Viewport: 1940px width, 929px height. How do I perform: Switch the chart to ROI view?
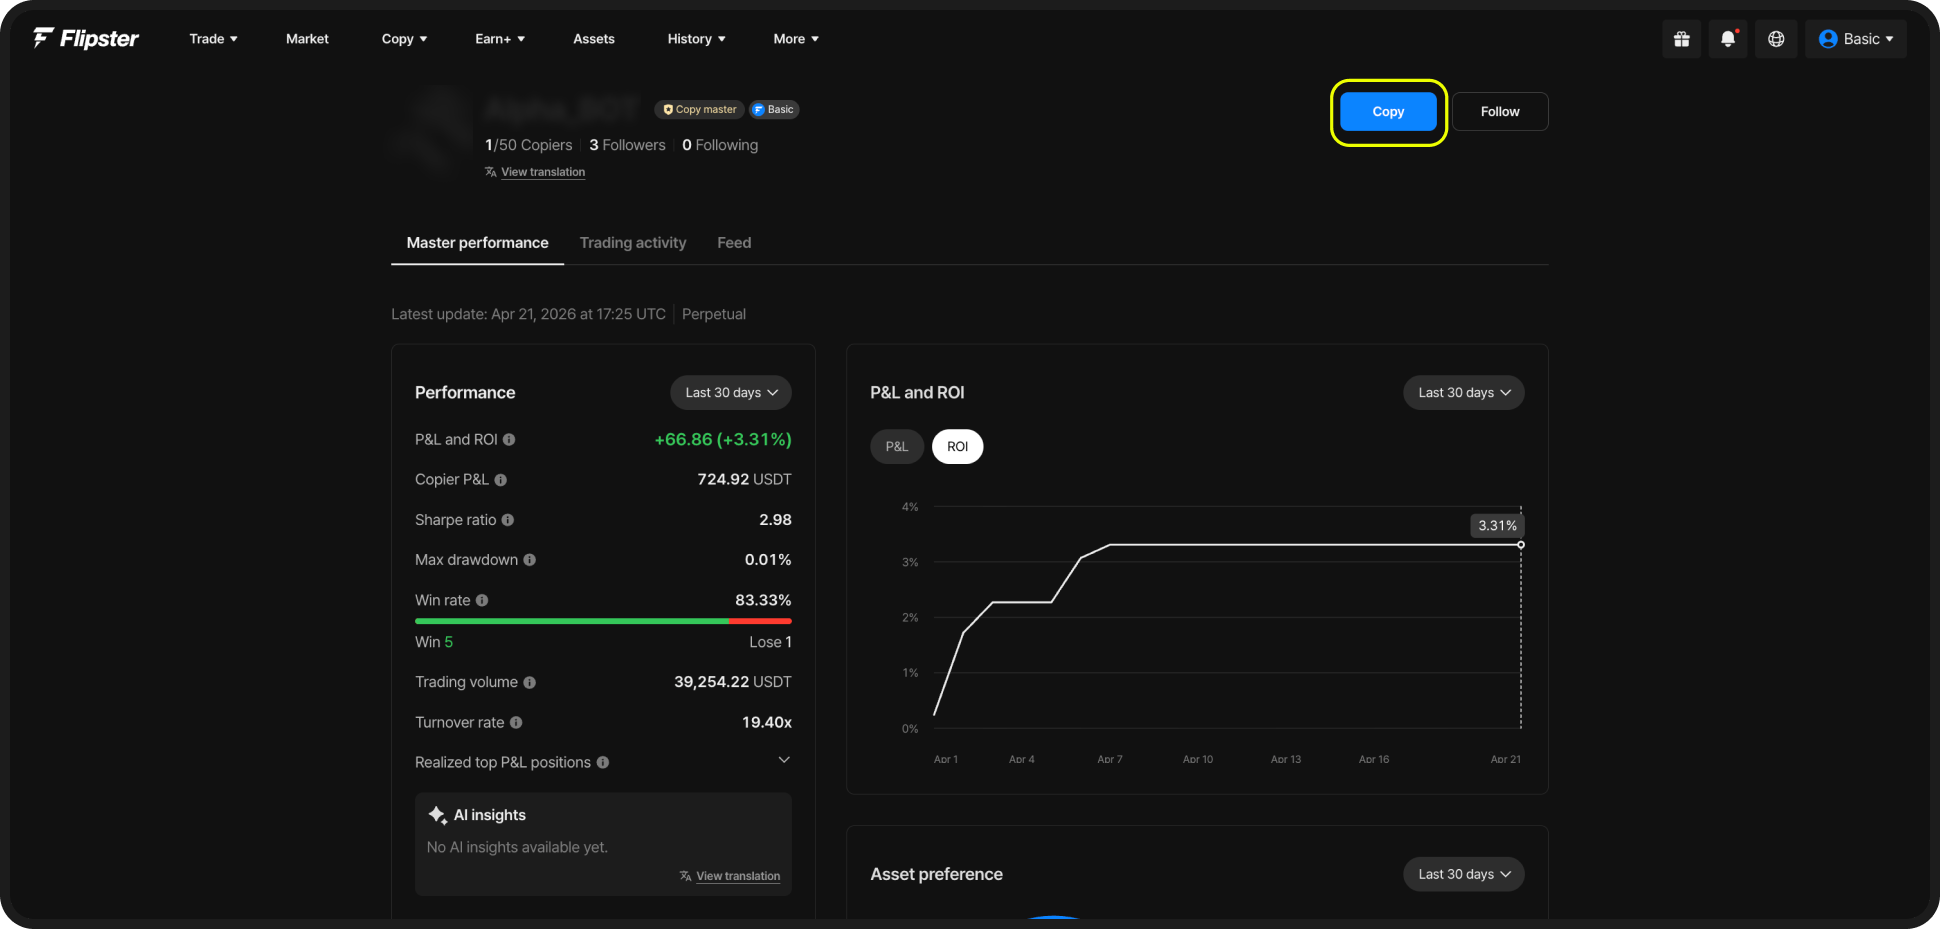(x=958, y=447)
